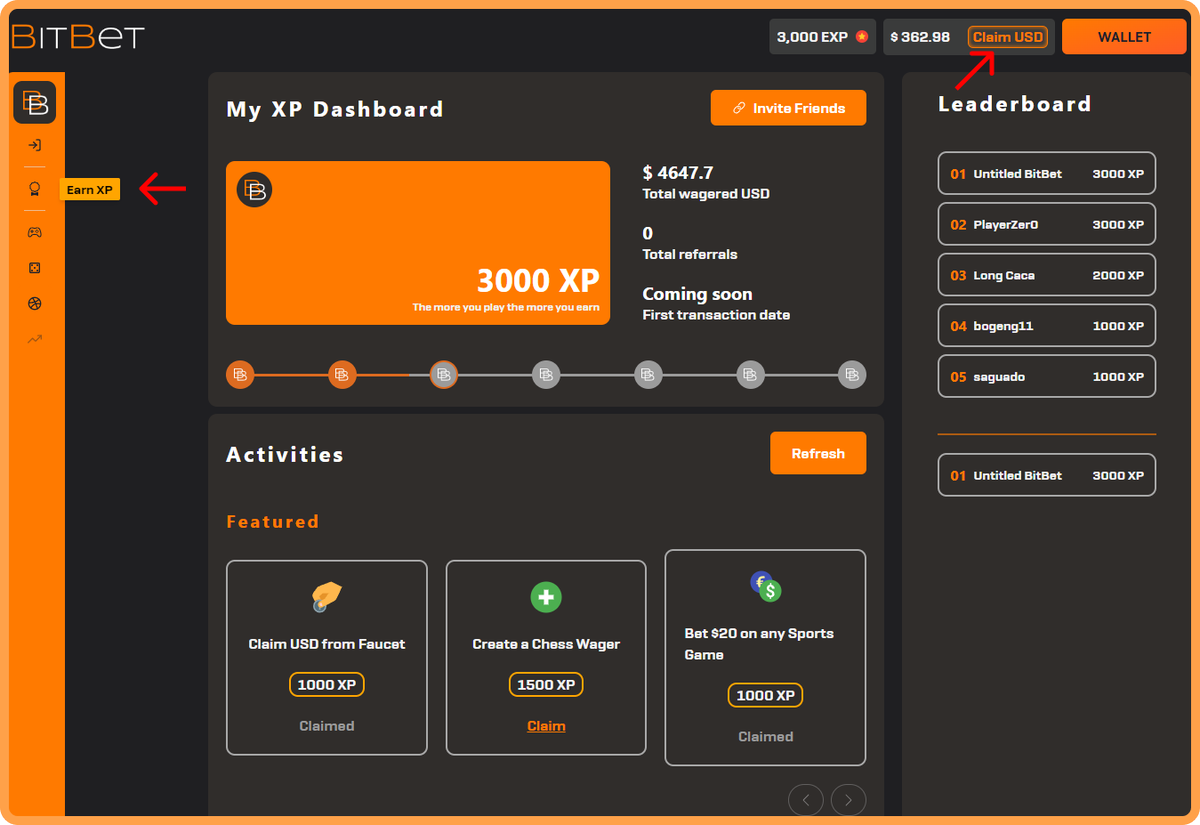Click the 1500 XP badge on the Chess card
The width and height of the screenshot is (1200, 825).
[x=546, y=685]
